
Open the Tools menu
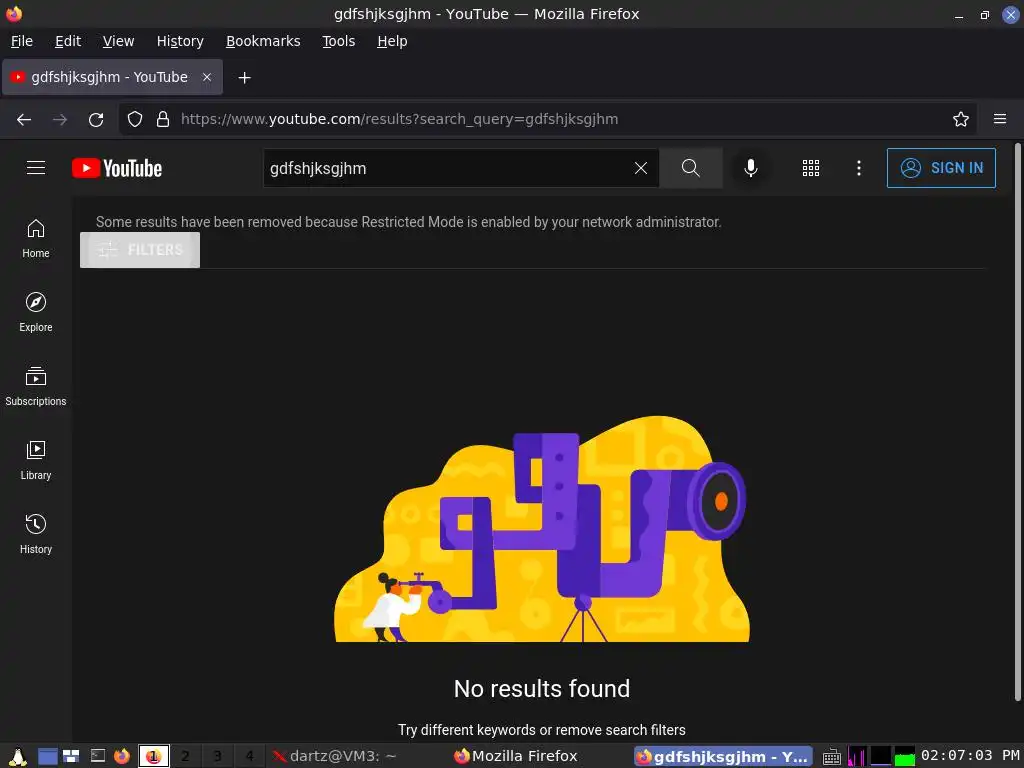click(x=338, y=41)
